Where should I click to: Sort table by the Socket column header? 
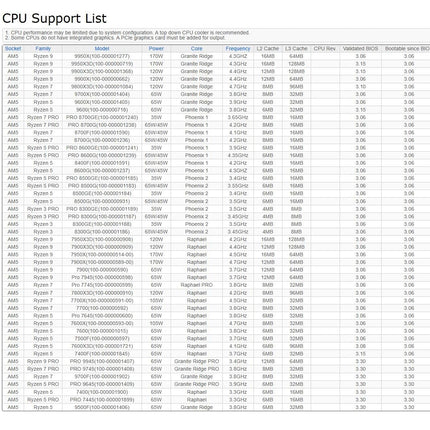click(x=13, y=49)
